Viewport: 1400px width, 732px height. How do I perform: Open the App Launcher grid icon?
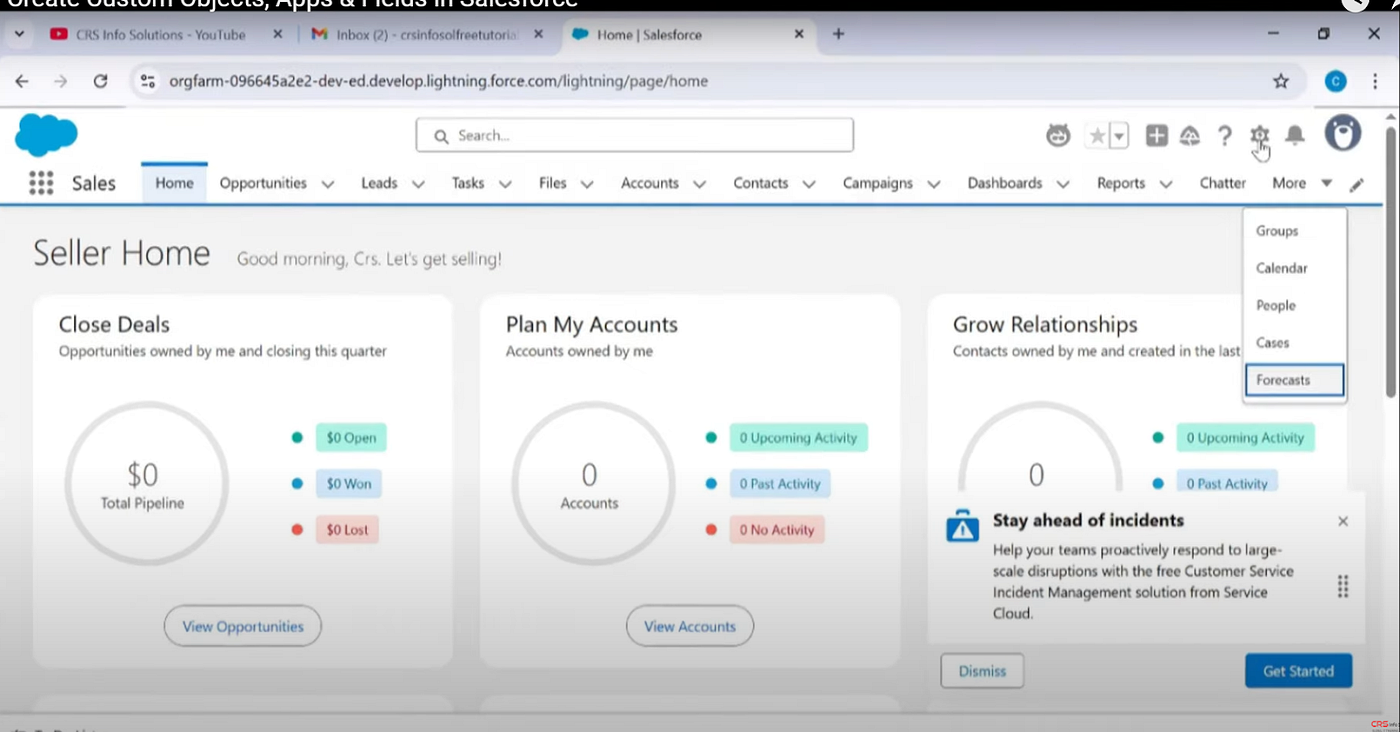click(41, 183)
